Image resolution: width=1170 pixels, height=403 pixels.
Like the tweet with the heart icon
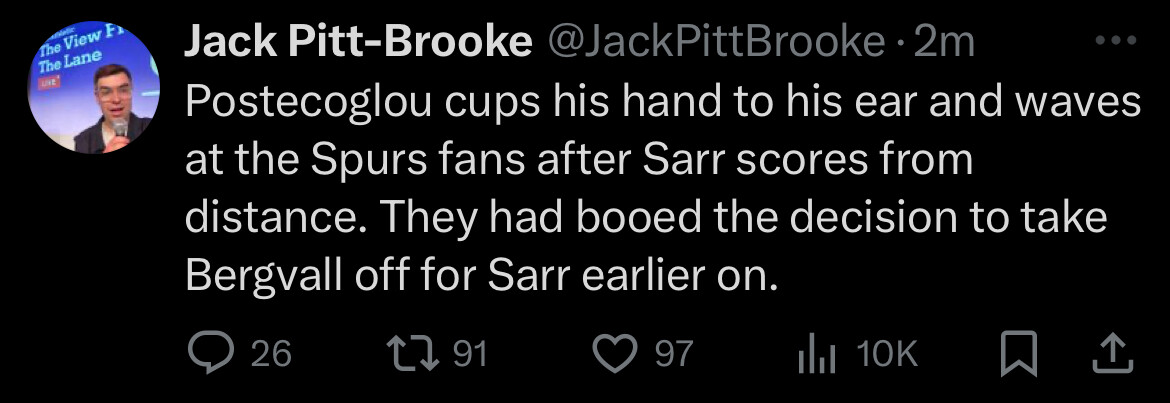[614, 352]
